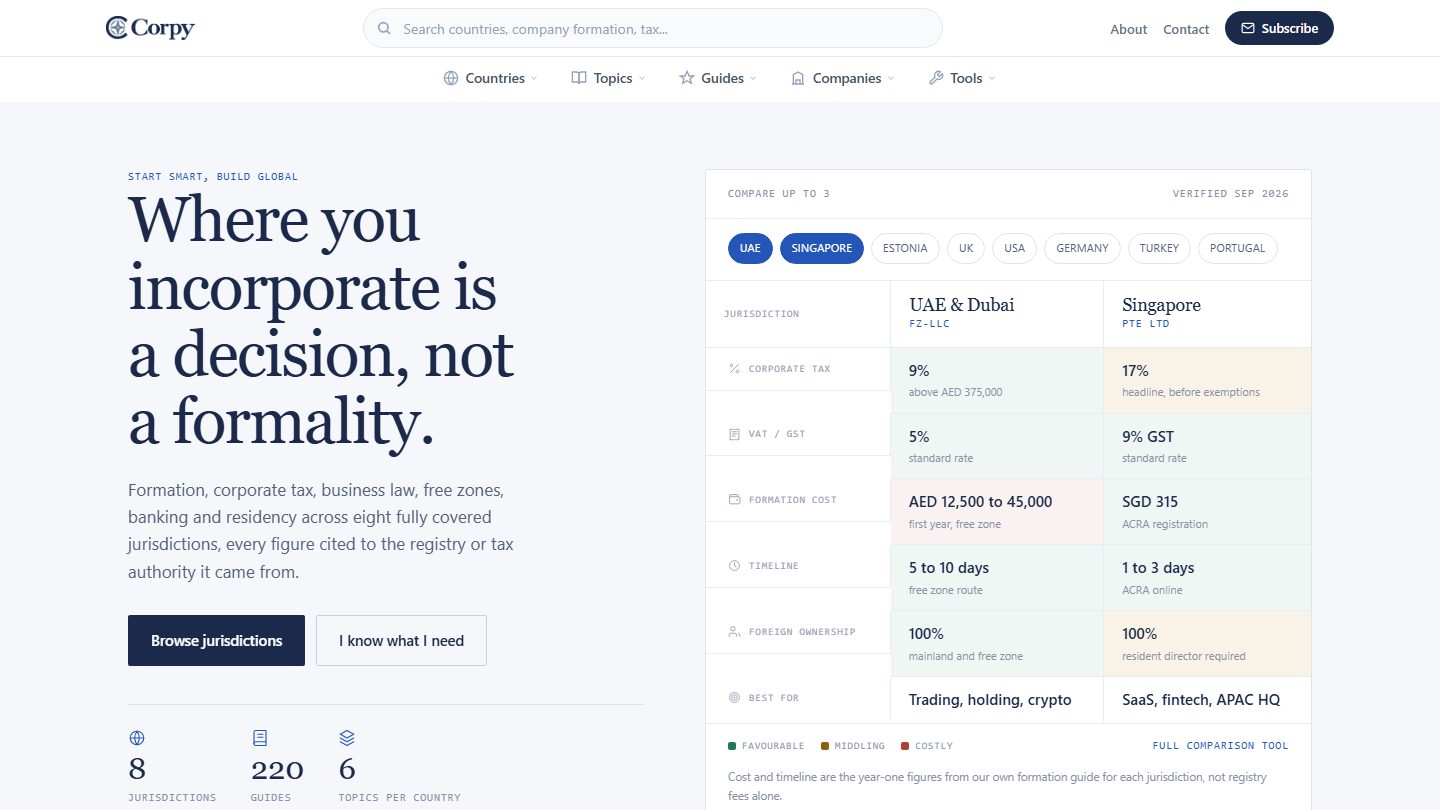
Task: Click the globe icon beside Countries
Action: tap(451, 78)
